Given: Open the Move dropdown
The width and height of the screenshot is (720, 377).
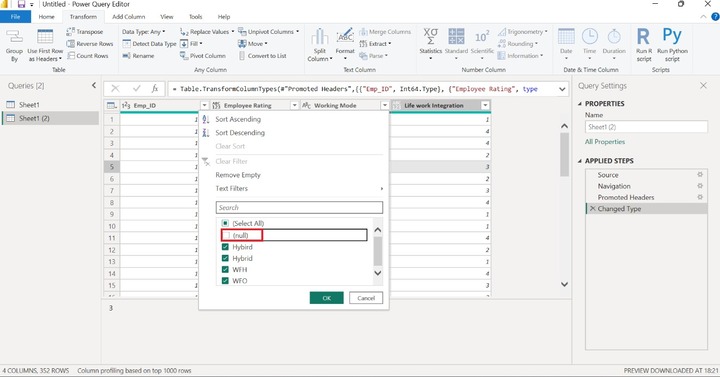Looking at the screenshot, I should [x=253, y=44].
